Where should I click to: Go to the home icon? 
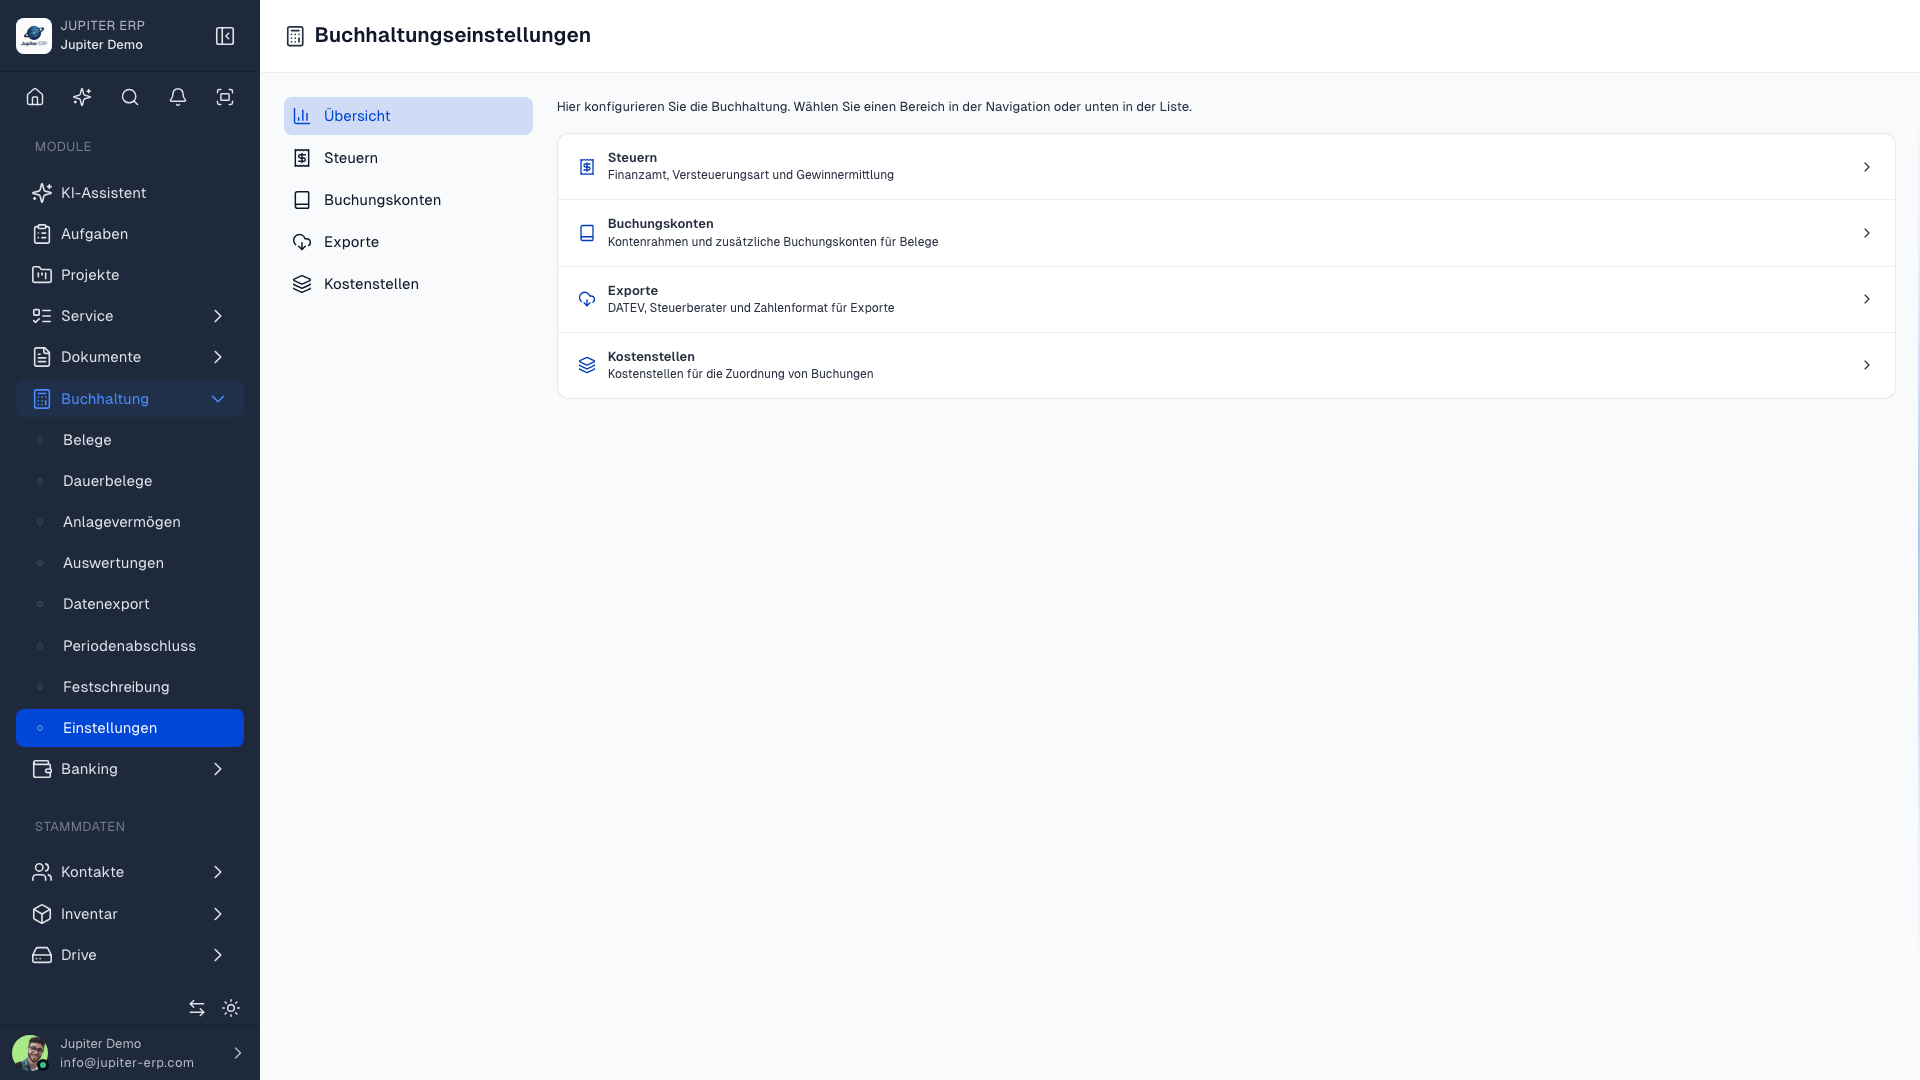pyautogui.click(x=35, y=97)
